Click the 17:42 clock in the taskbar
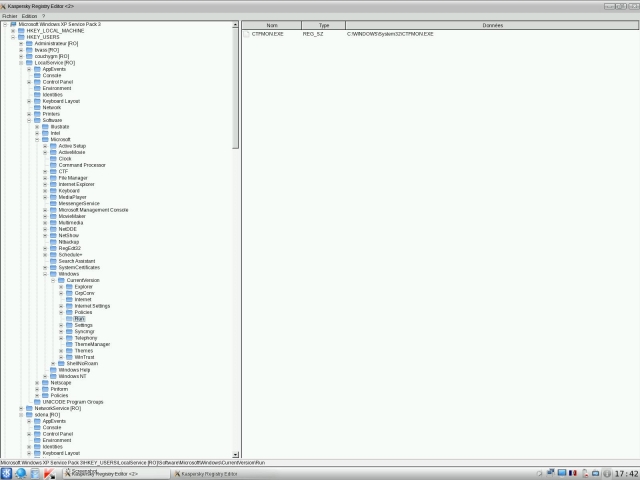The height and width of the screenshot is (480, 640). tap(626, 474)
